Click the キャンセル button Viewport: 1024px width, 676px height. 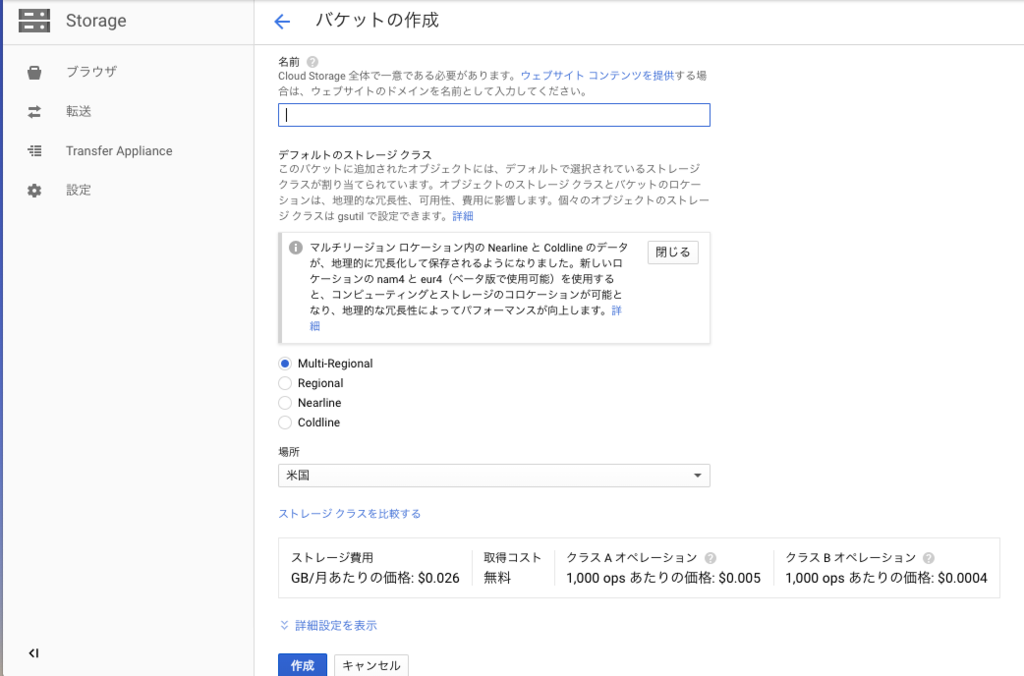click(x=371, y=664)
